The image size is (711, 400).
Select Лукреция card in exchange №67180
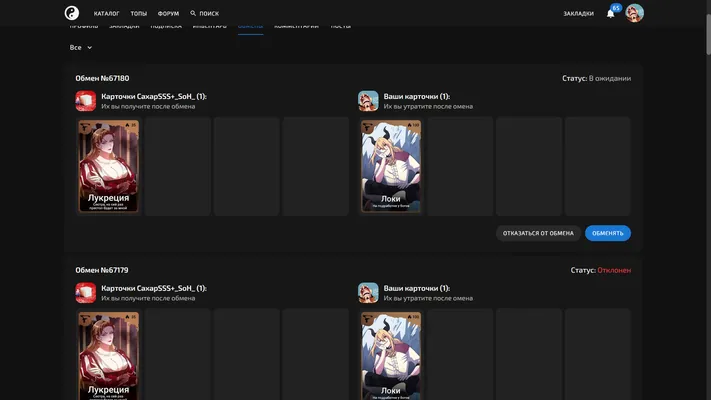pos(108,166)
